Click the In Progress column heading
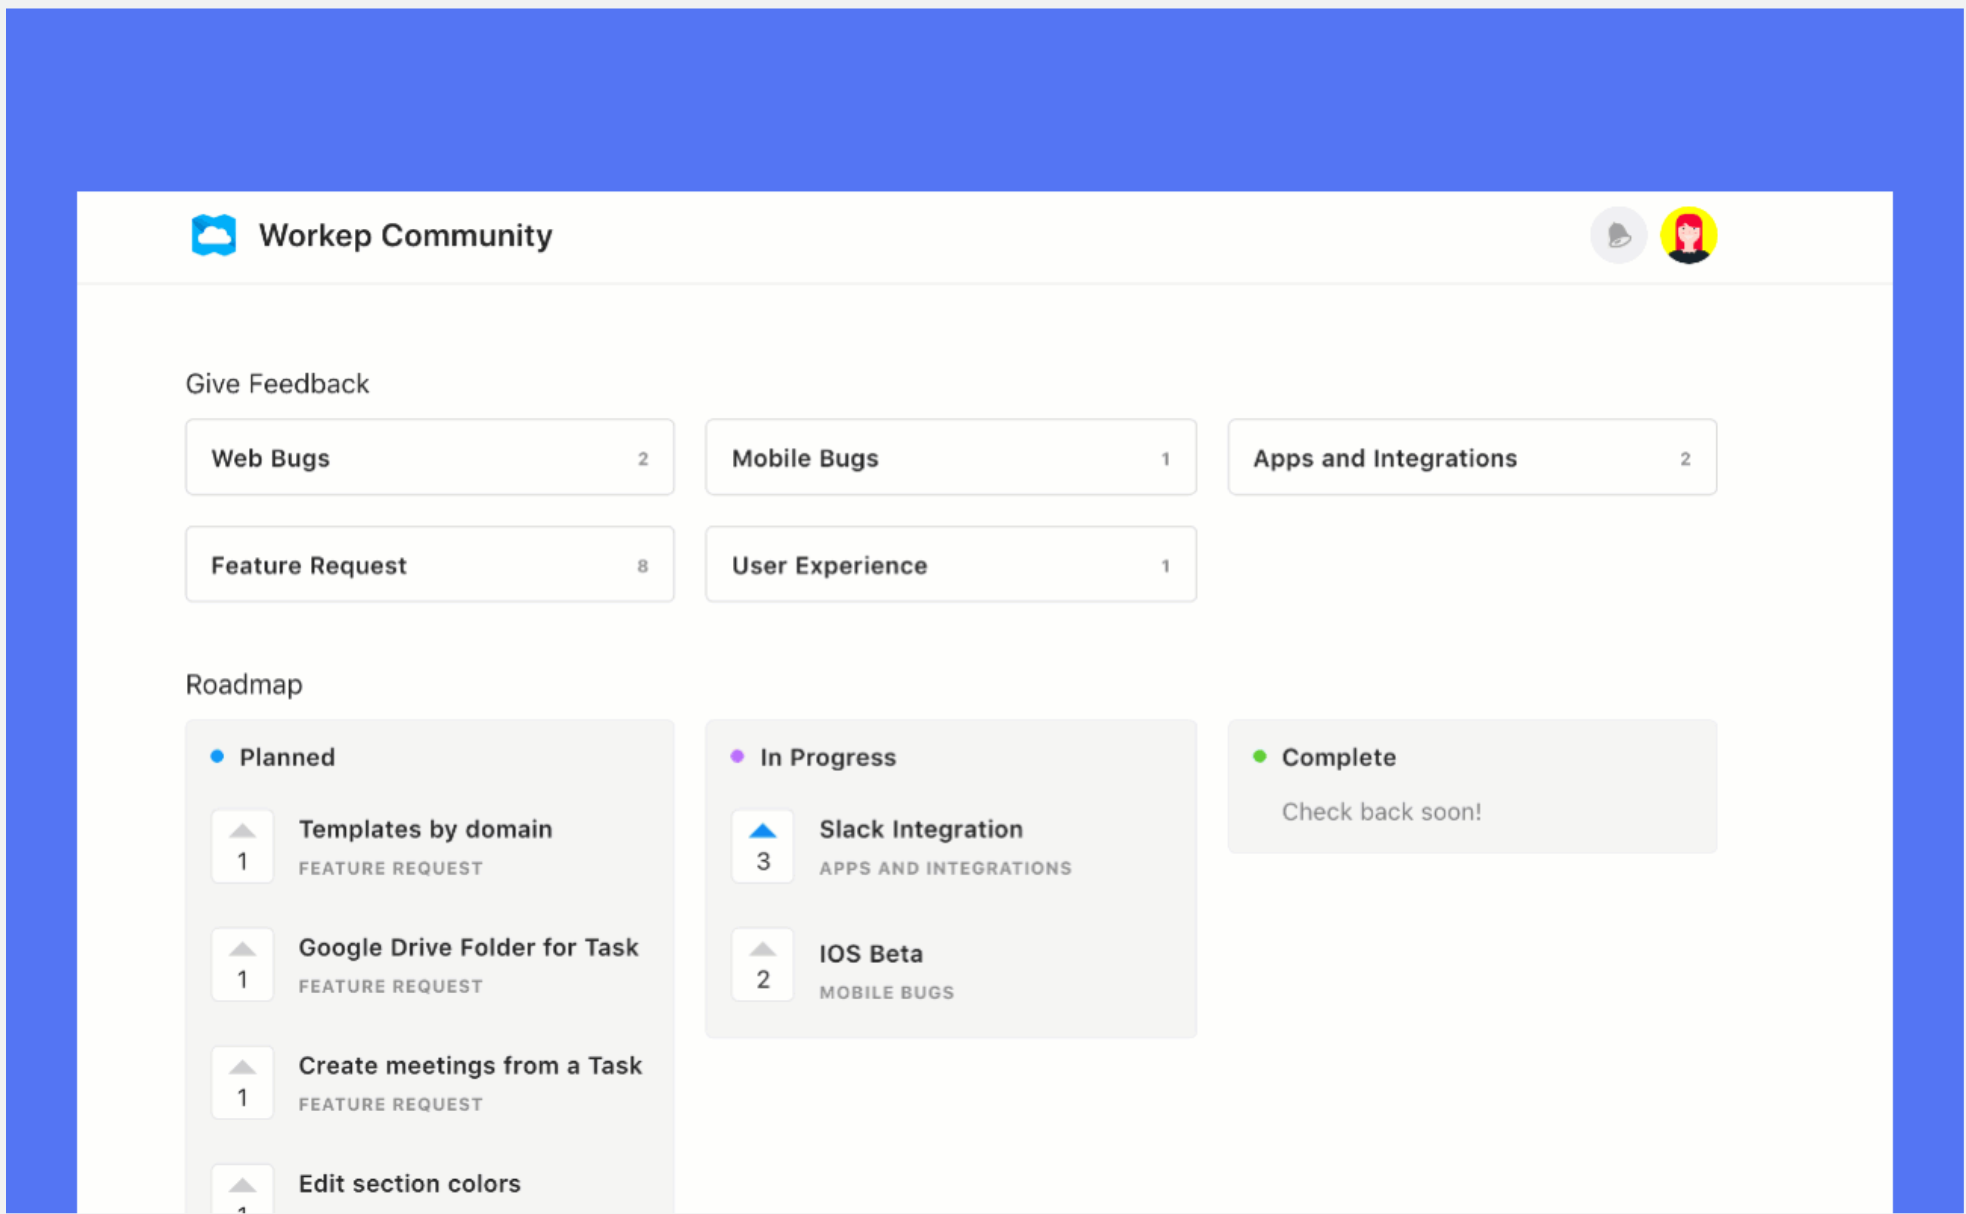This screenshot has height=1214, width=1966. point(828,757)
